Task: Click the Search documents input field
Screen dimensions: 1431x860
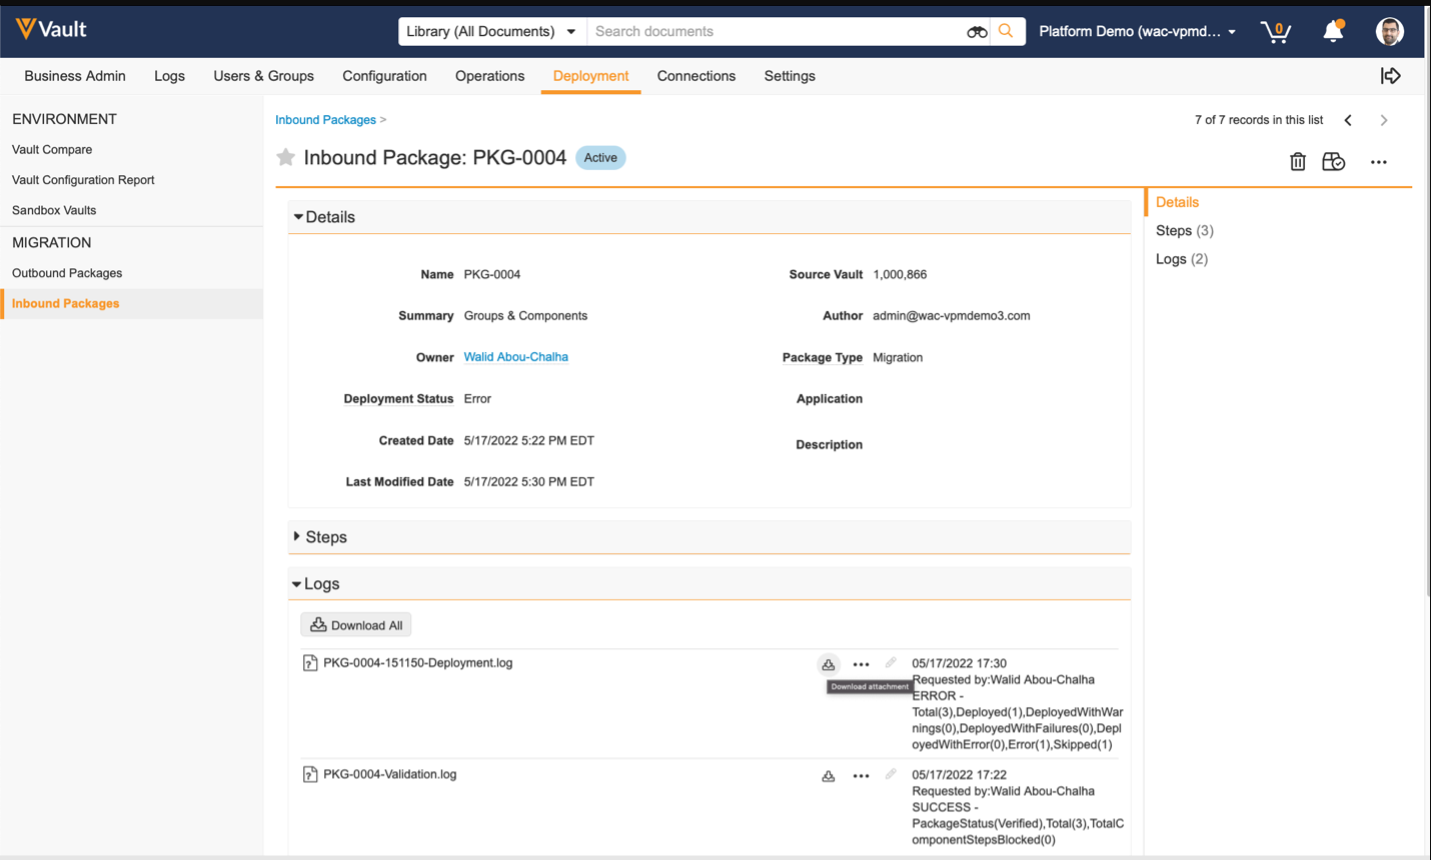Action: pyautogui.click(x=775, y=32)
